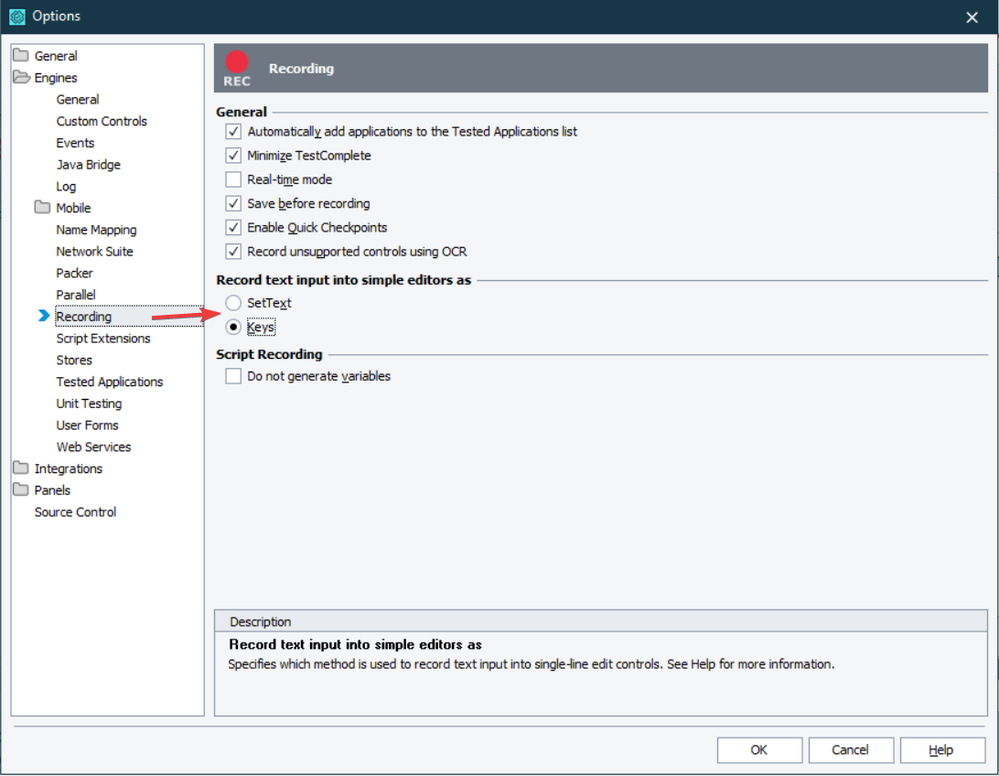
Task: Select Stores in the options tree
Action: click(x=74, y=360)
